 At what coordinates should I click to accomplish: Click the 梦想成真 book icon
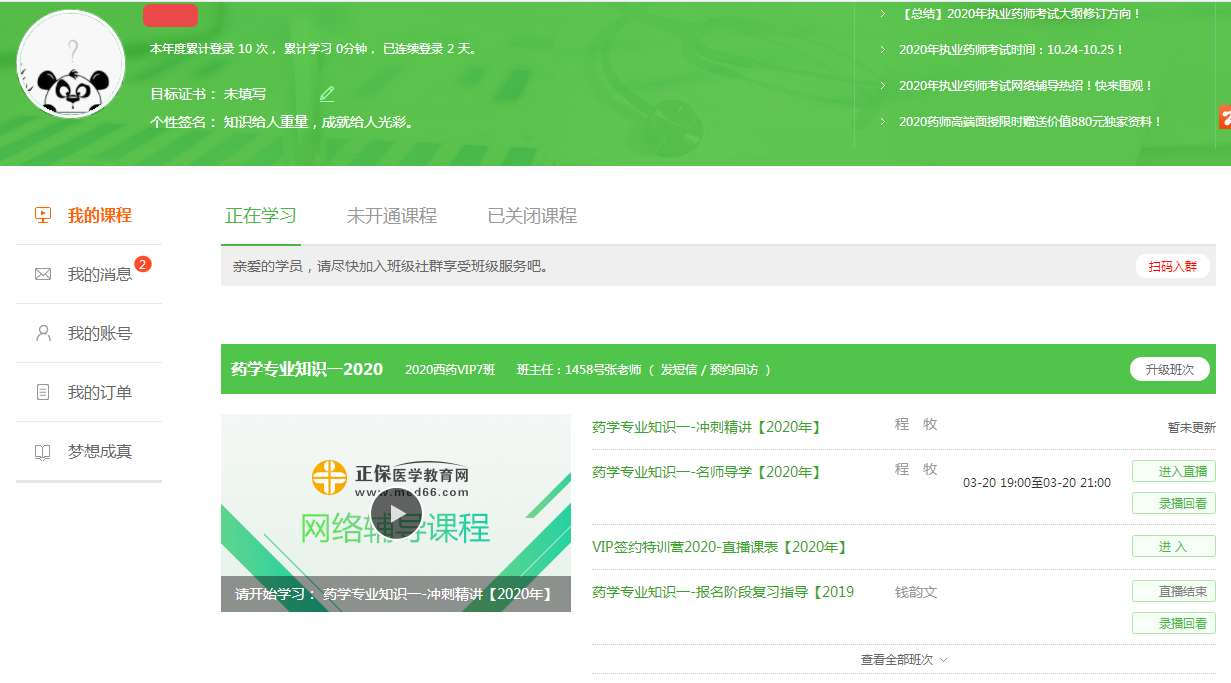42,451
